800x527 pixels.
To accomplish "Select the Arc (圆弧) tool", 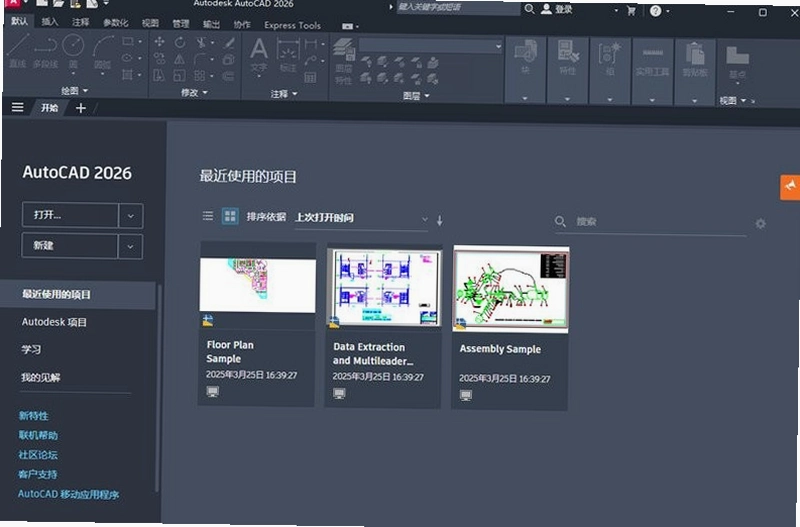I will [x=103, y=53].
